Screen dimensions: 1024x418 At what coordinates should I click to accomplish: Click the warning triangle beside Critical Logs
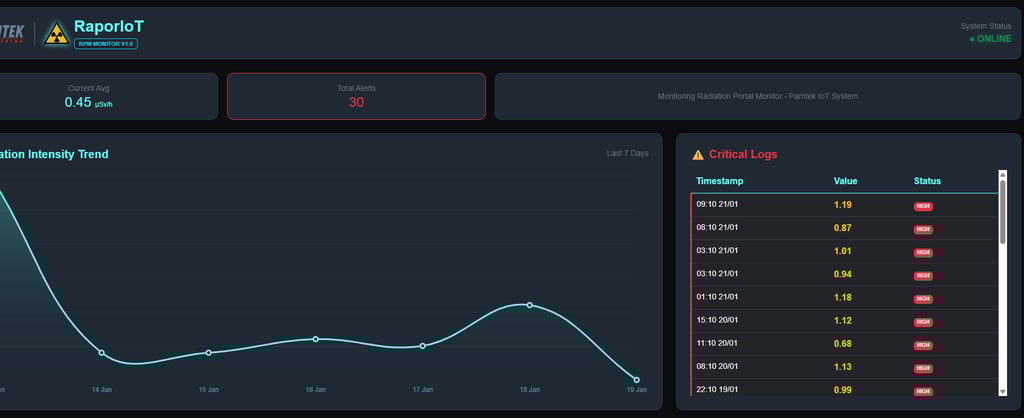[697, 155]
